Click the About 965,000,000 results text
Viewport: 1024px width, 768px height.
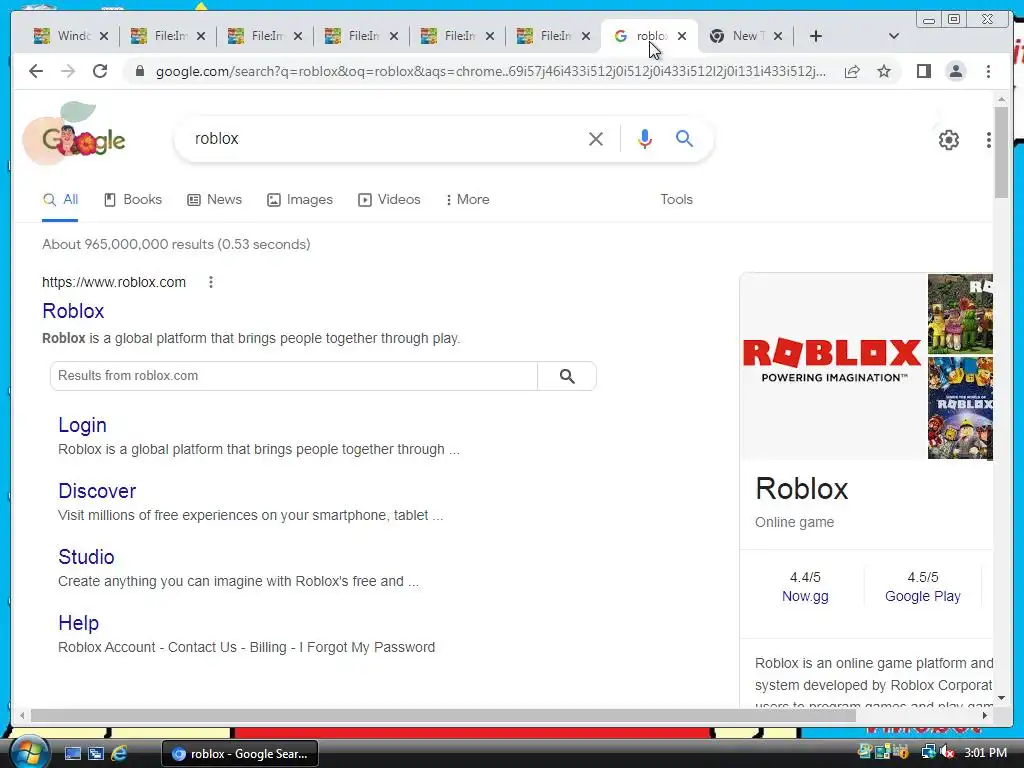(176, 244)
